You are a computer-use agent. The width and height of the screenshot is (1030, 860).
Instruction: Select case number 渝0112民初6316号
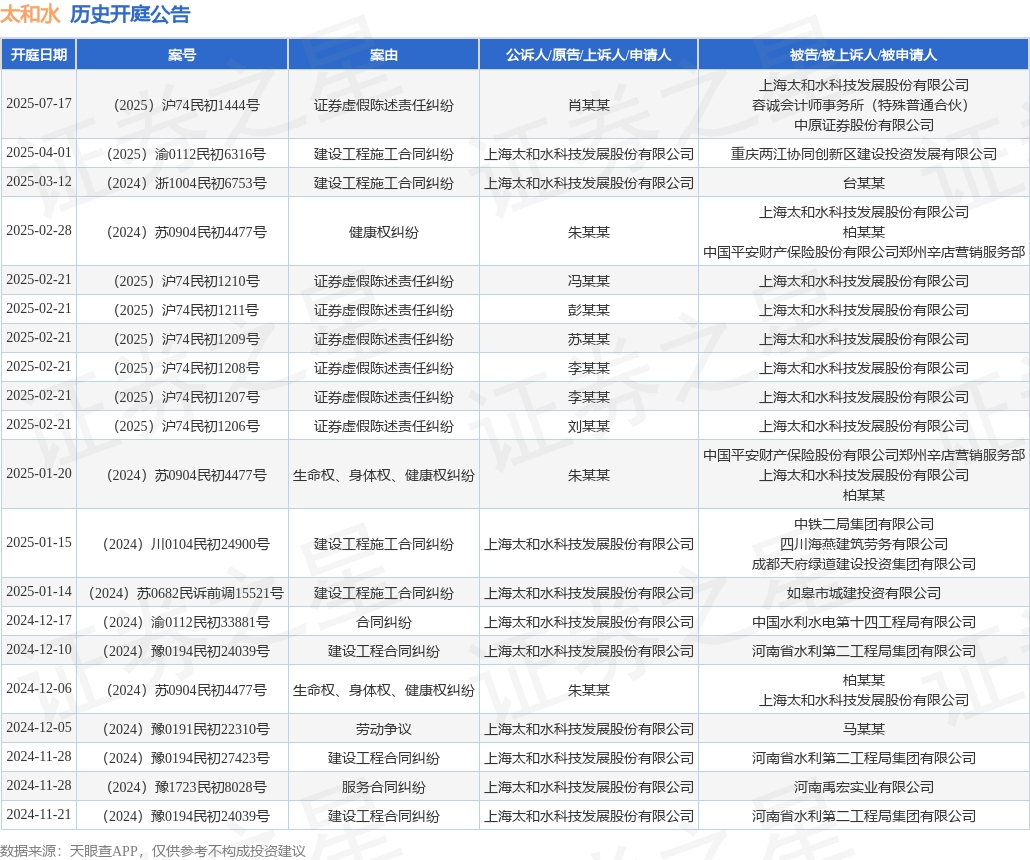pos(187,154)
